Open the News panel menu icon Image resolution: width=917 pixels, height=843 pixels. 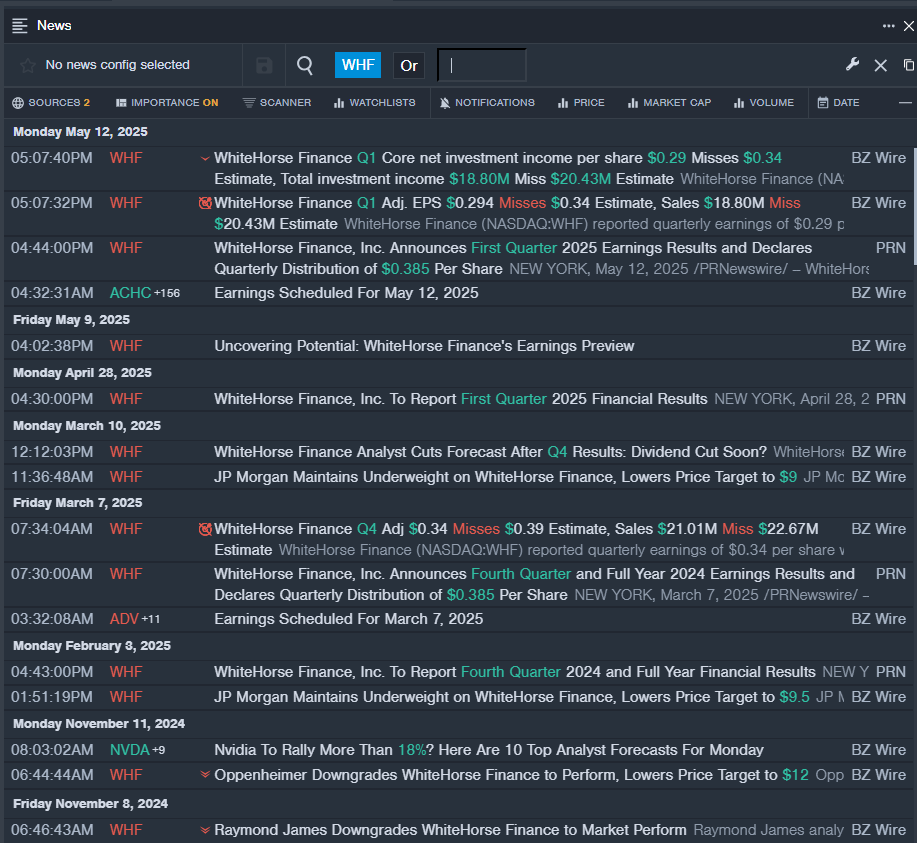pos(20,26)
